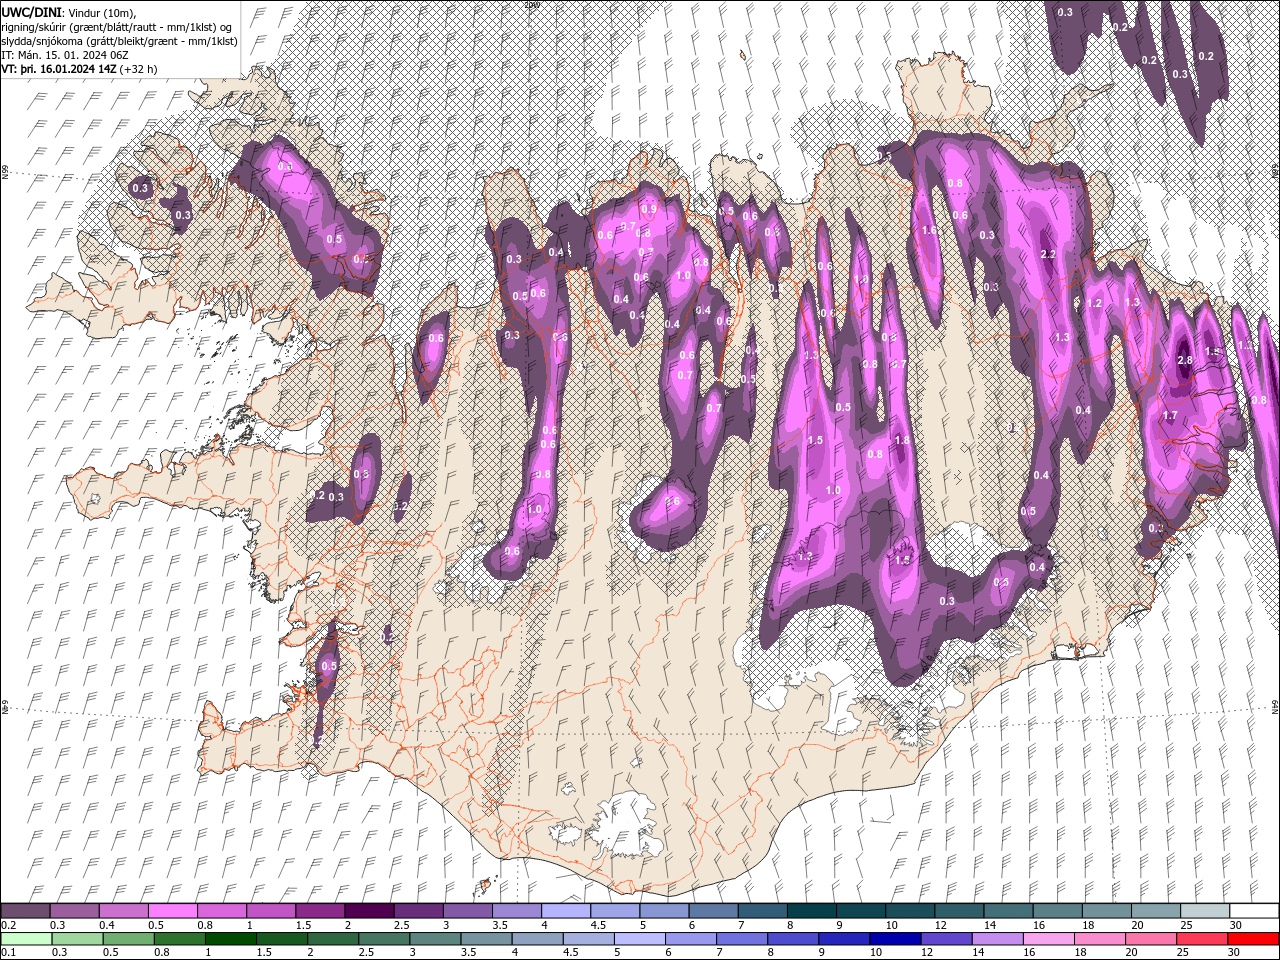Click the pale grey 25–30 swatch, top row
This screenshot has height=960, width=1280.
(x=1204, y=911)
